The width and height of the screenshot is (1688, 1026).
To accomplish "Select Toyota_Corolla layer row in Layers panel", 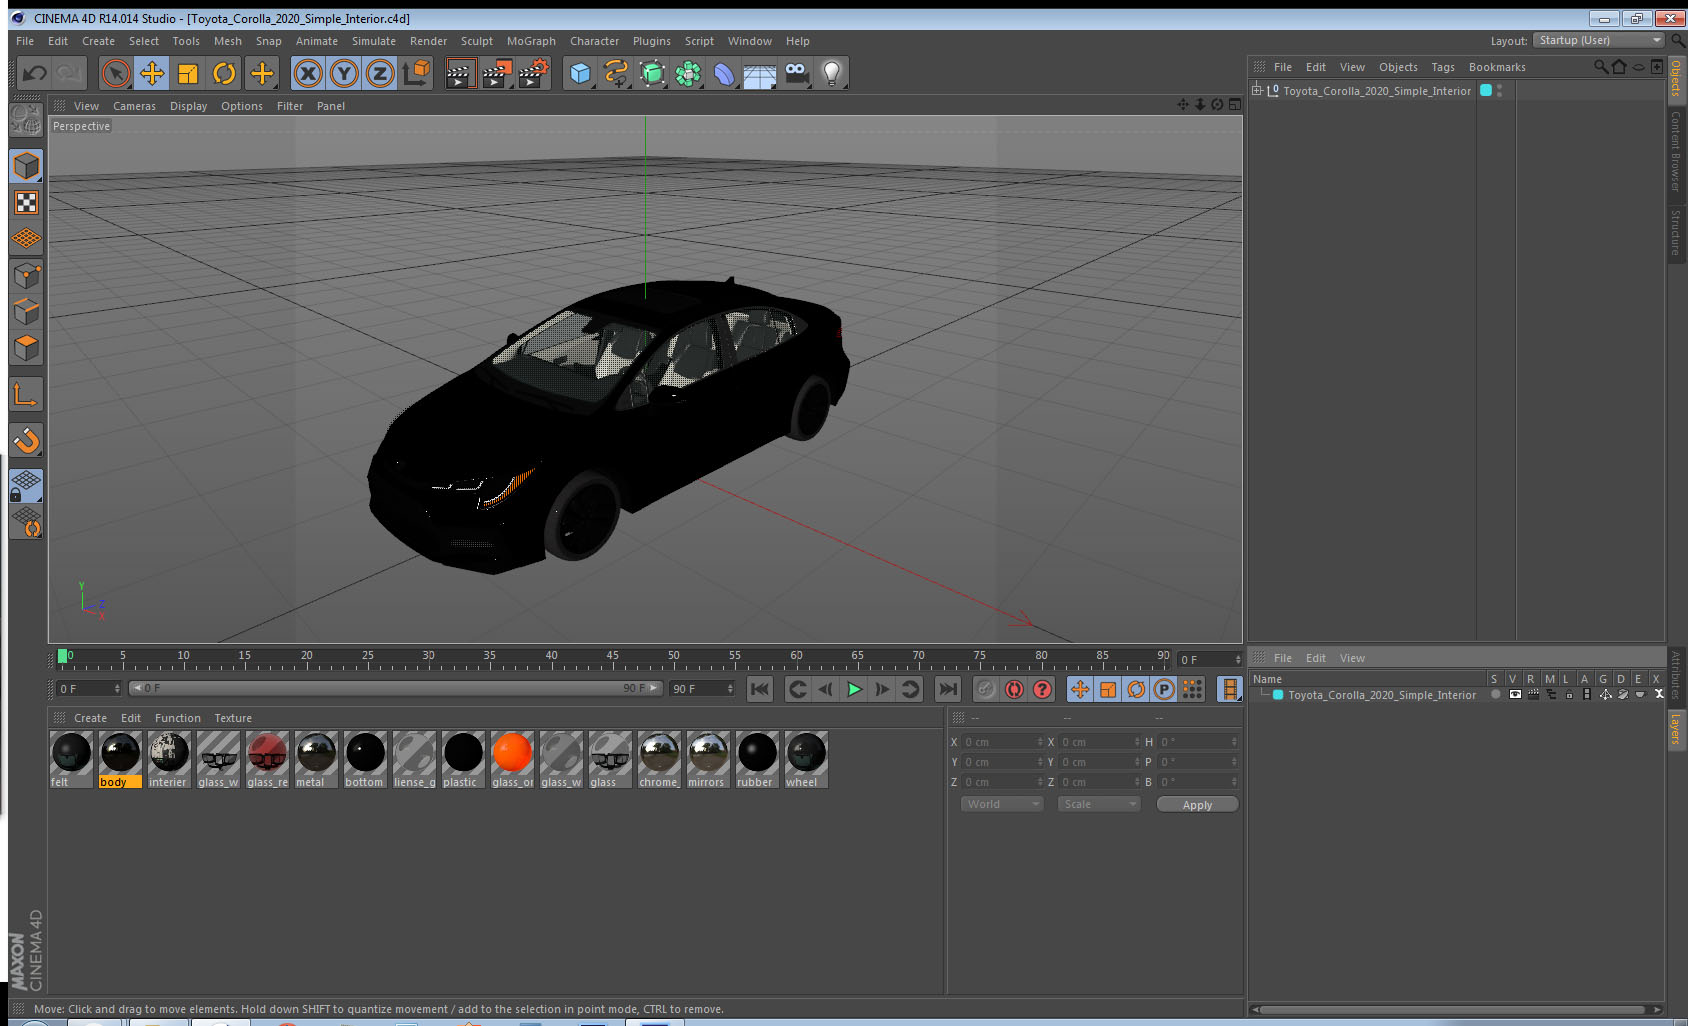I will (x=1457, y=694).
